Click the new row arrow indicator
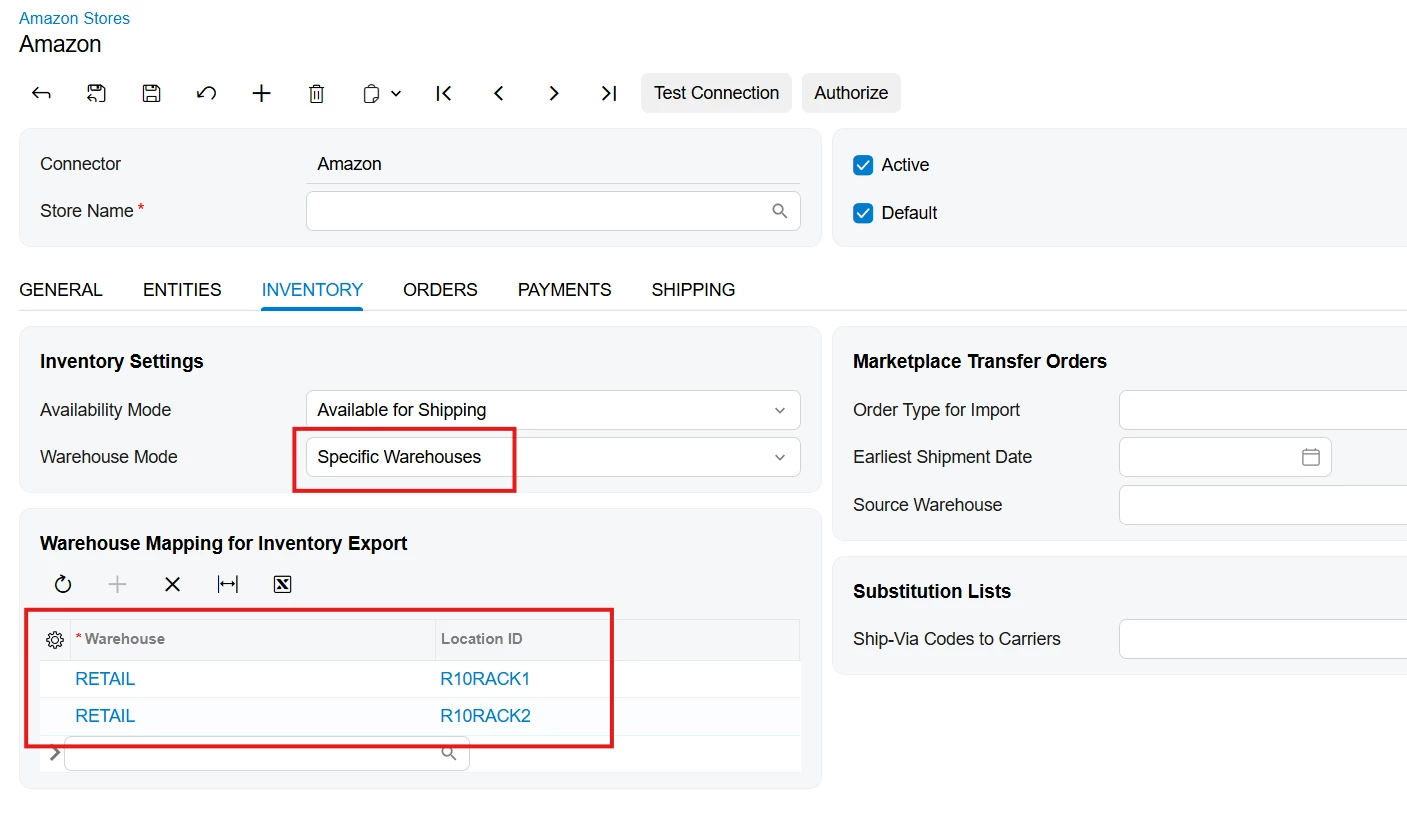 [x=54, y=753]
